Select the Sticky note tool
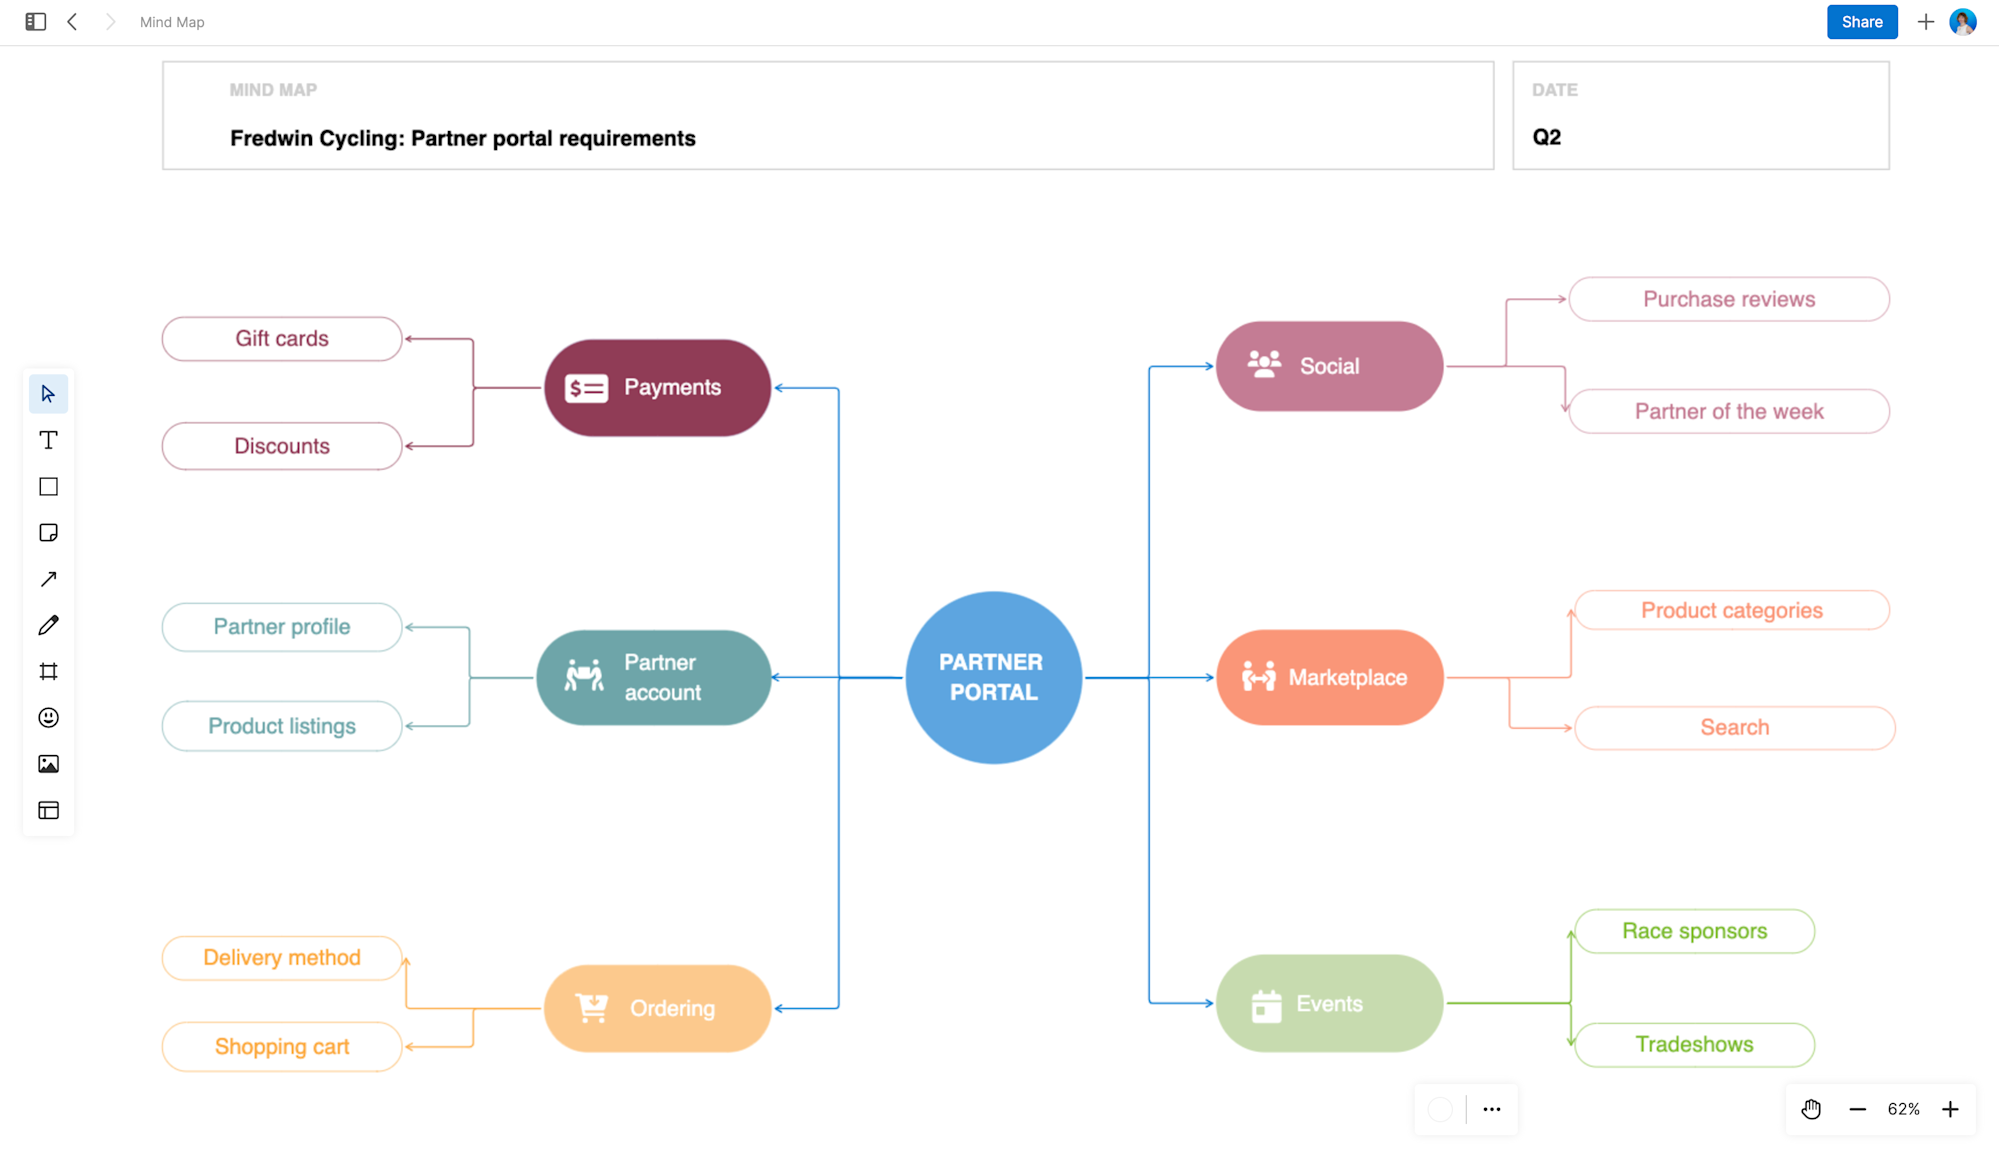The height and width of the screenshot is (1157, 1999). pos(47,532)
